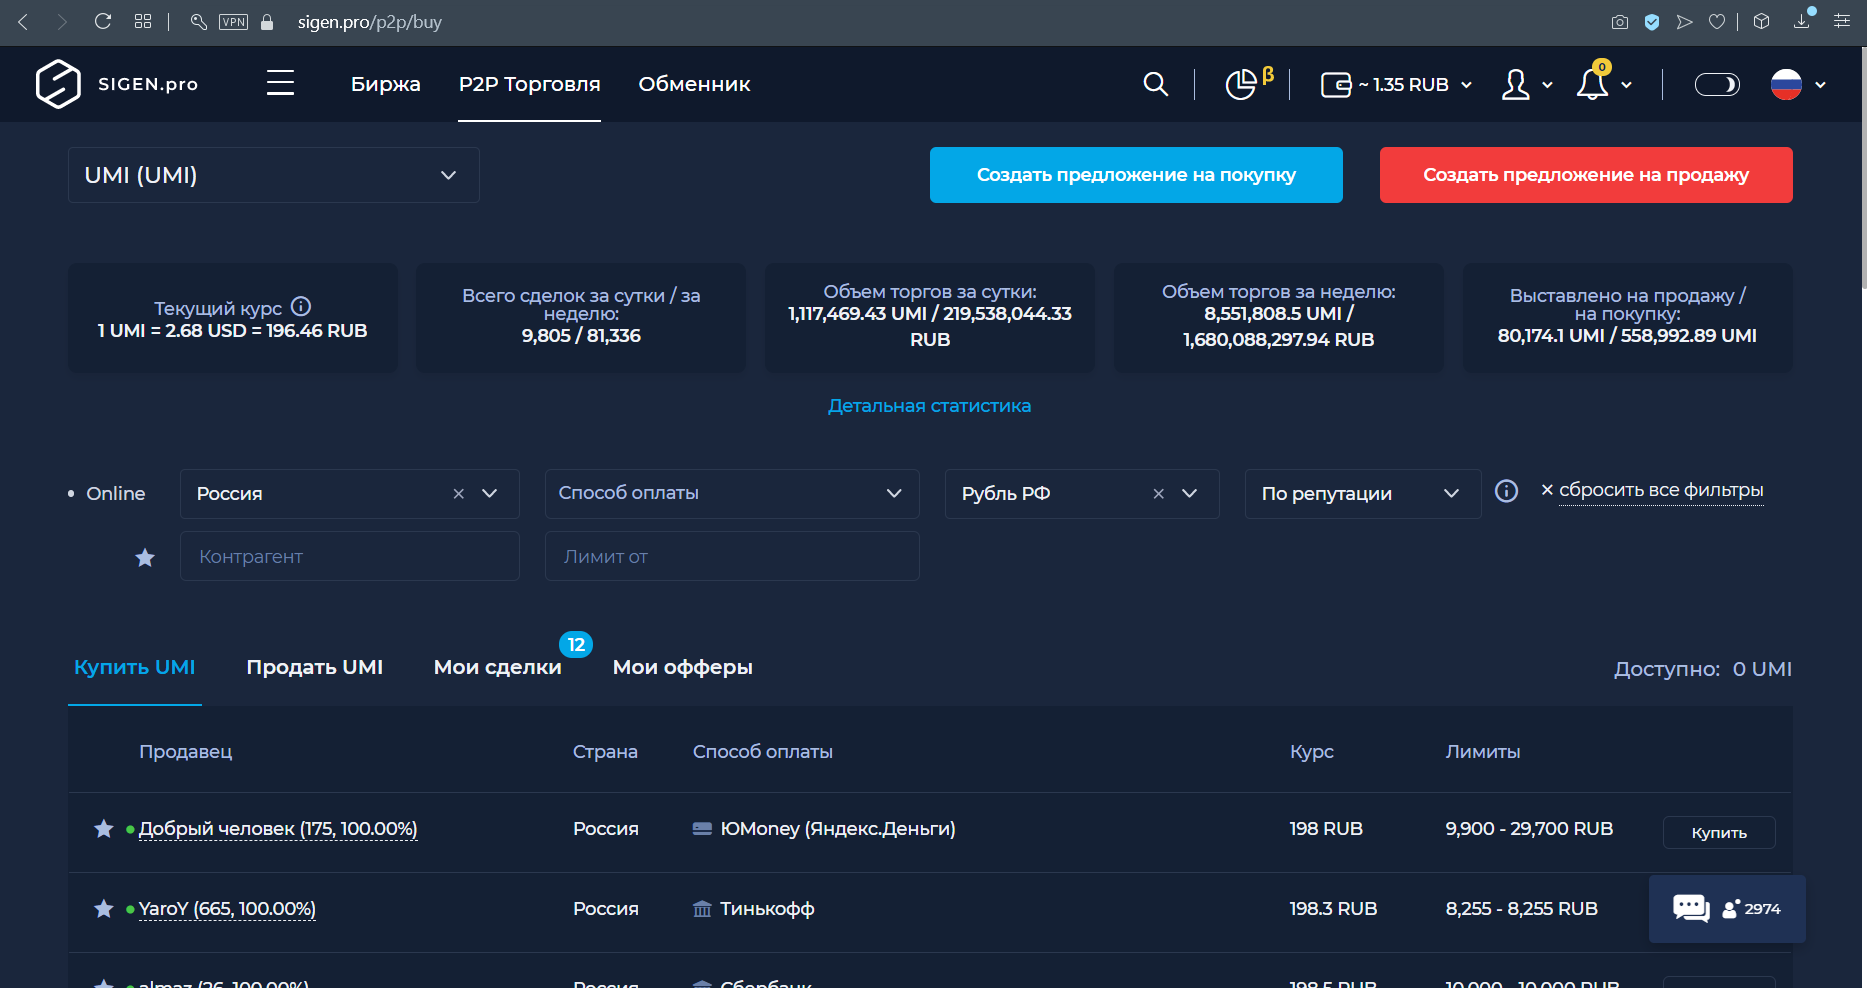Click the address bar showing sigen.pro/p2p/buy
The height and width of the screenshot is (988, 1867).
pos(370,22)
